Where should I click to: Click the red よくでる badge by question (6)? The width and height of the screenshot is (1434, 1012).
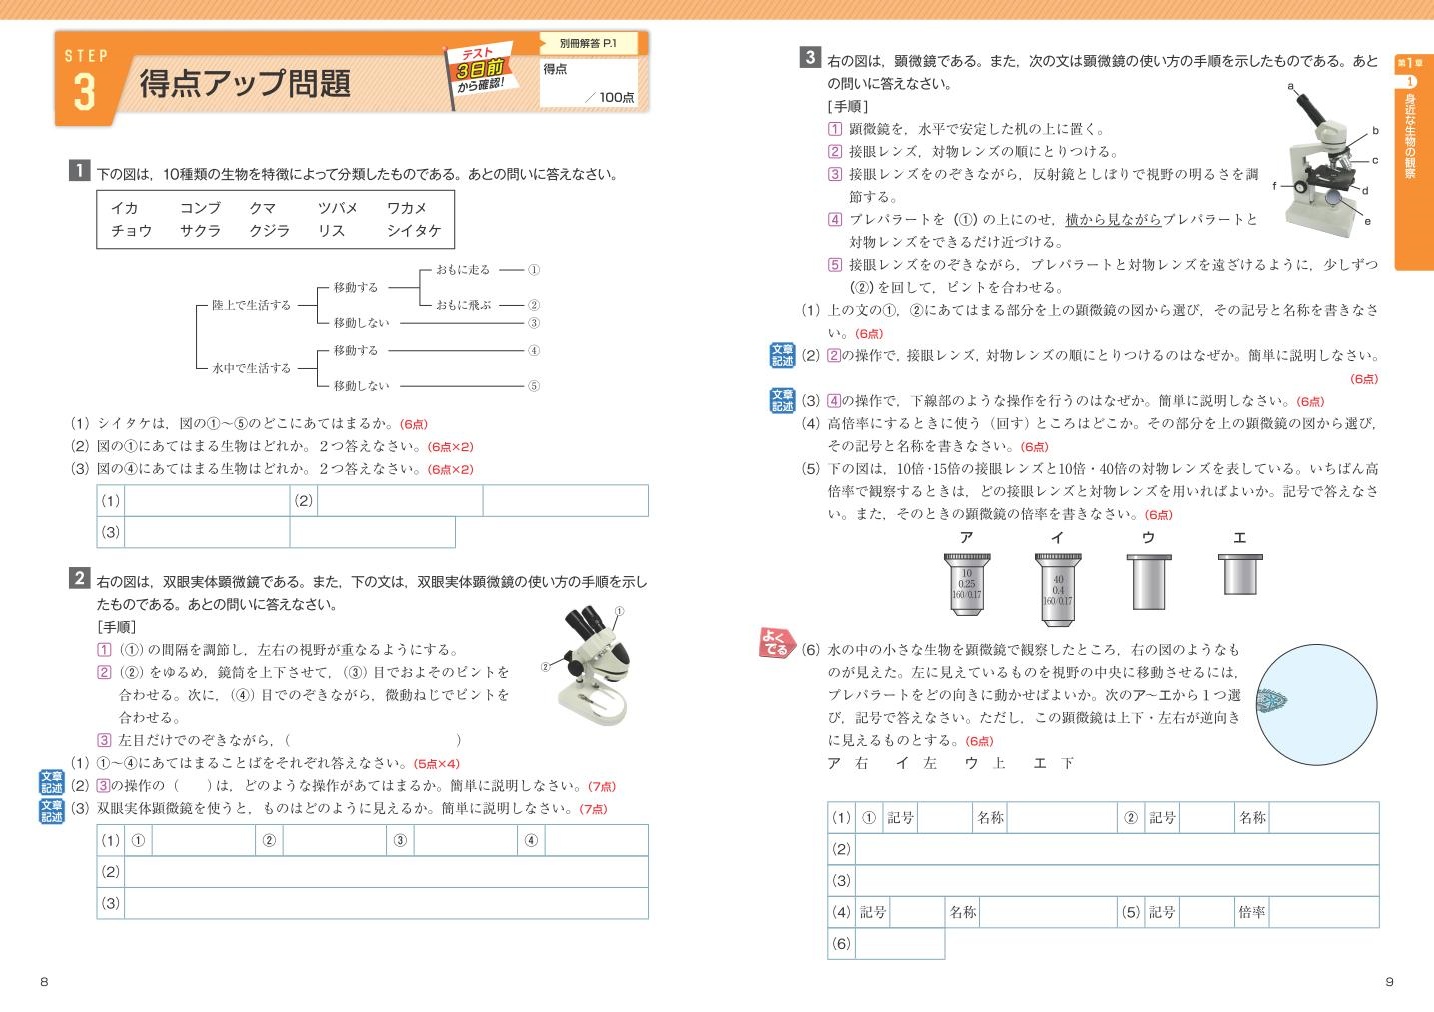pyautogui.click(x=777, y=643)
